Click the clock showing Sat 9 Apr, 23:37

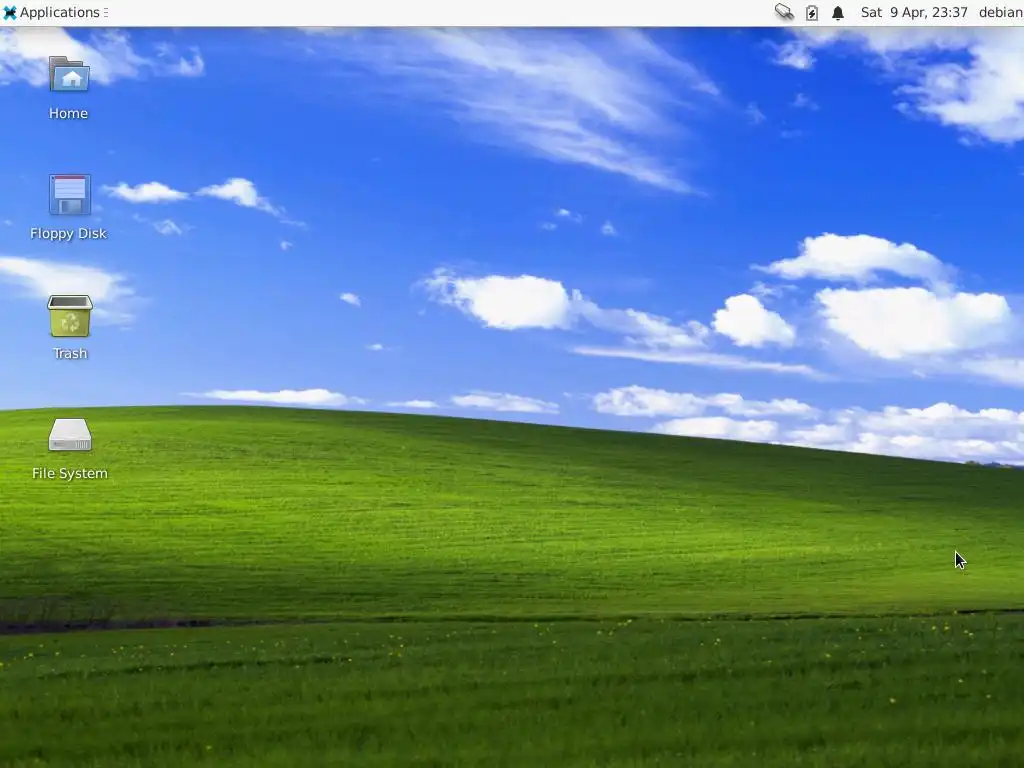914,12
